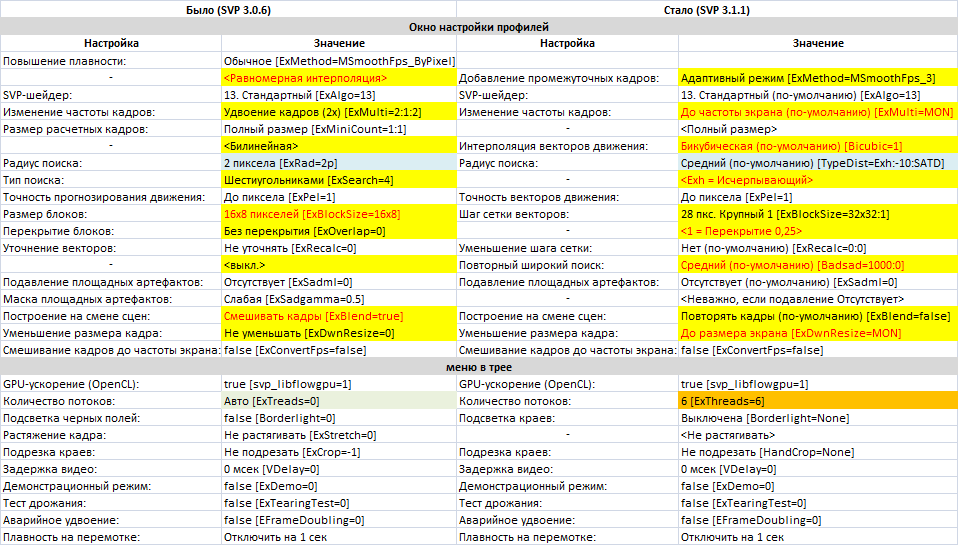Select the "Окно настройки профилей" section header

tap(479, 27)
